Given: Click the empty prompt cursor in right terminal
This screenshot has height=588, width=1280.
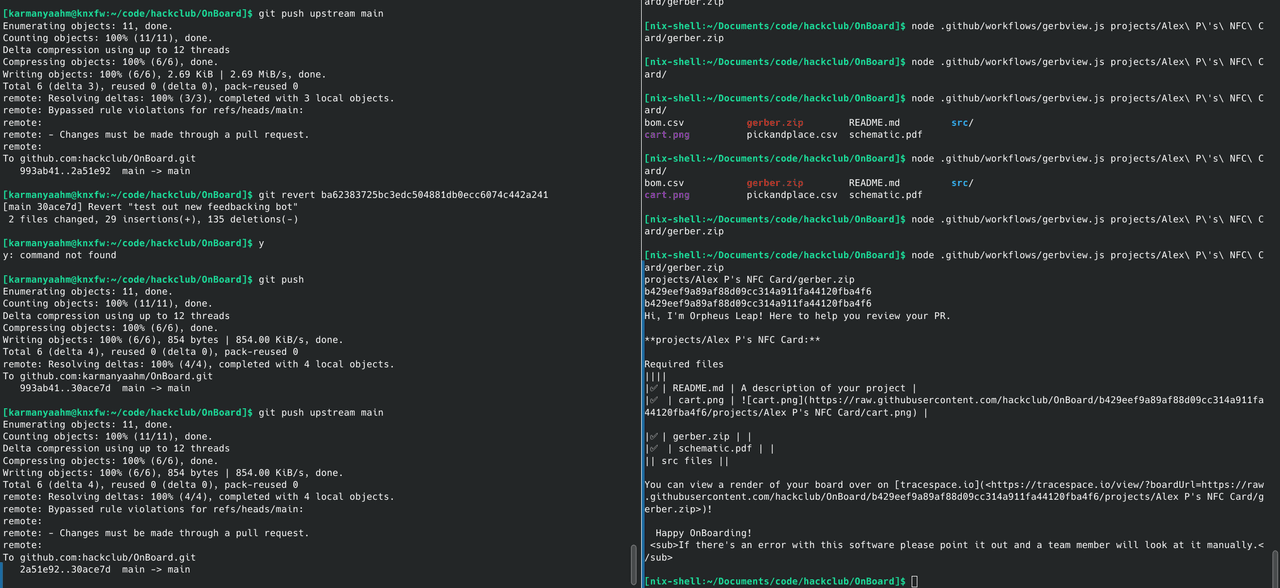Looking at the screenshot, I should (914, 581).
